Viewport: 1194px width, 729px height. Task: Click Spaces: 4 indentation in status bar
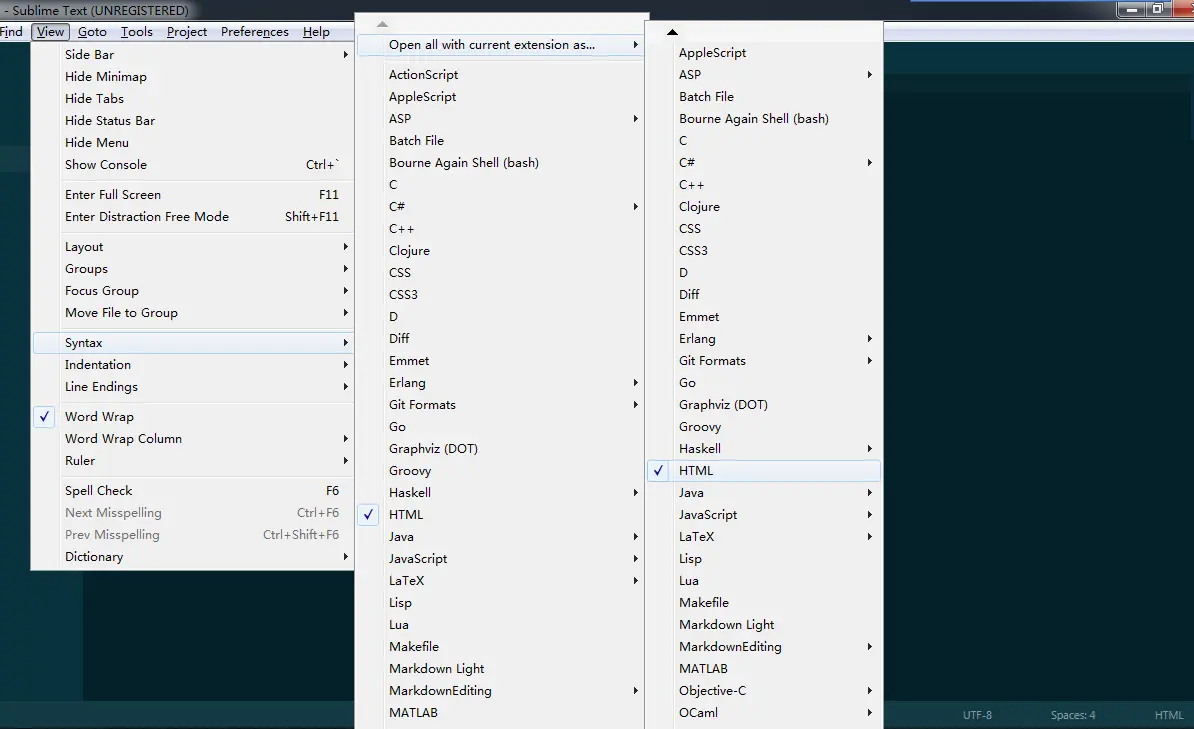pyautogui.click(x=1073, y=715)
